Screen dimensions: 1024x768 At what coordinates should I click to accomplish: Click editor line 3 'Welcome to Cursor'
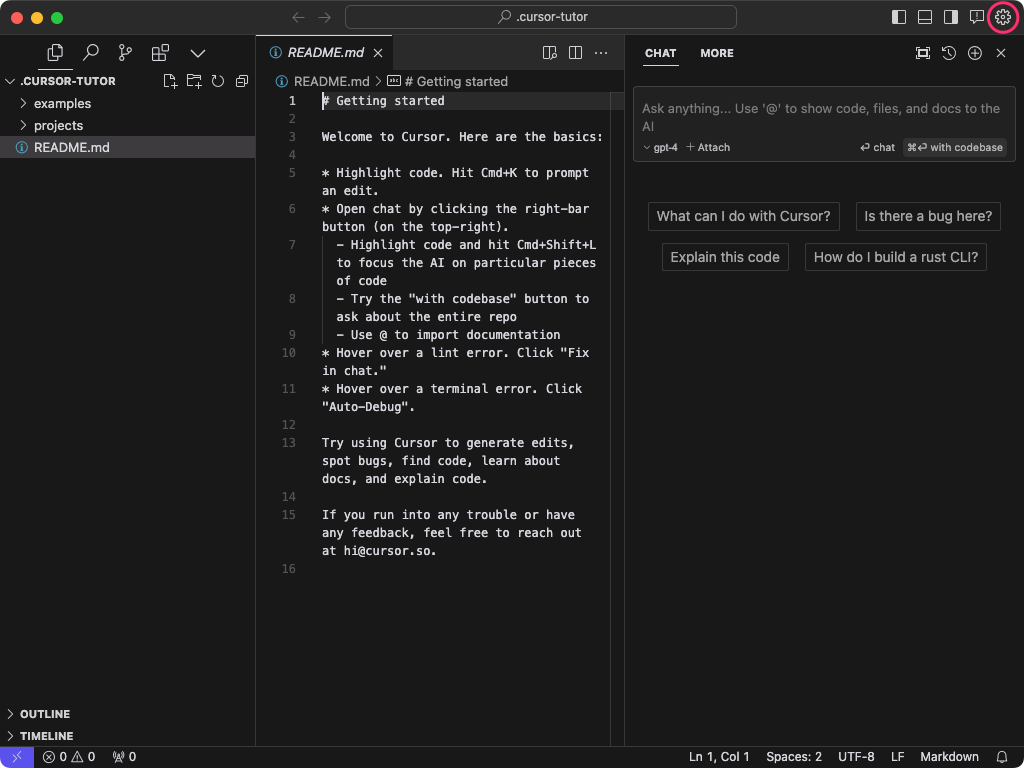pyautogui.click(x=462, y=136)
